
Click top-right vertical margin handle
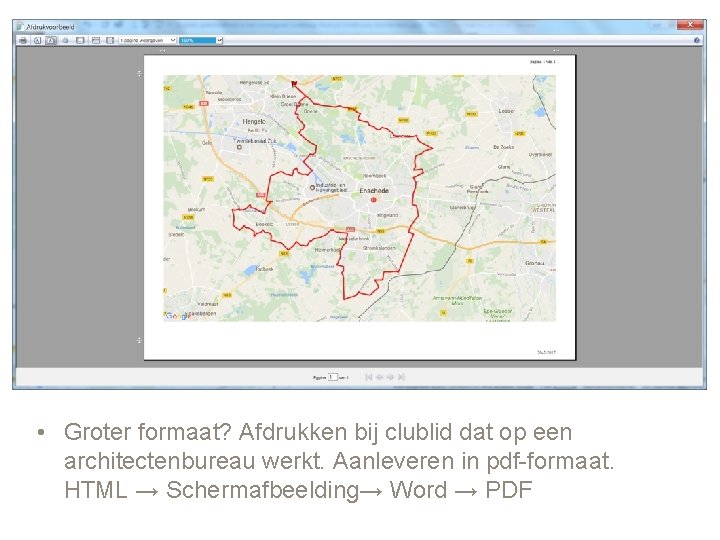pos(556,51)
